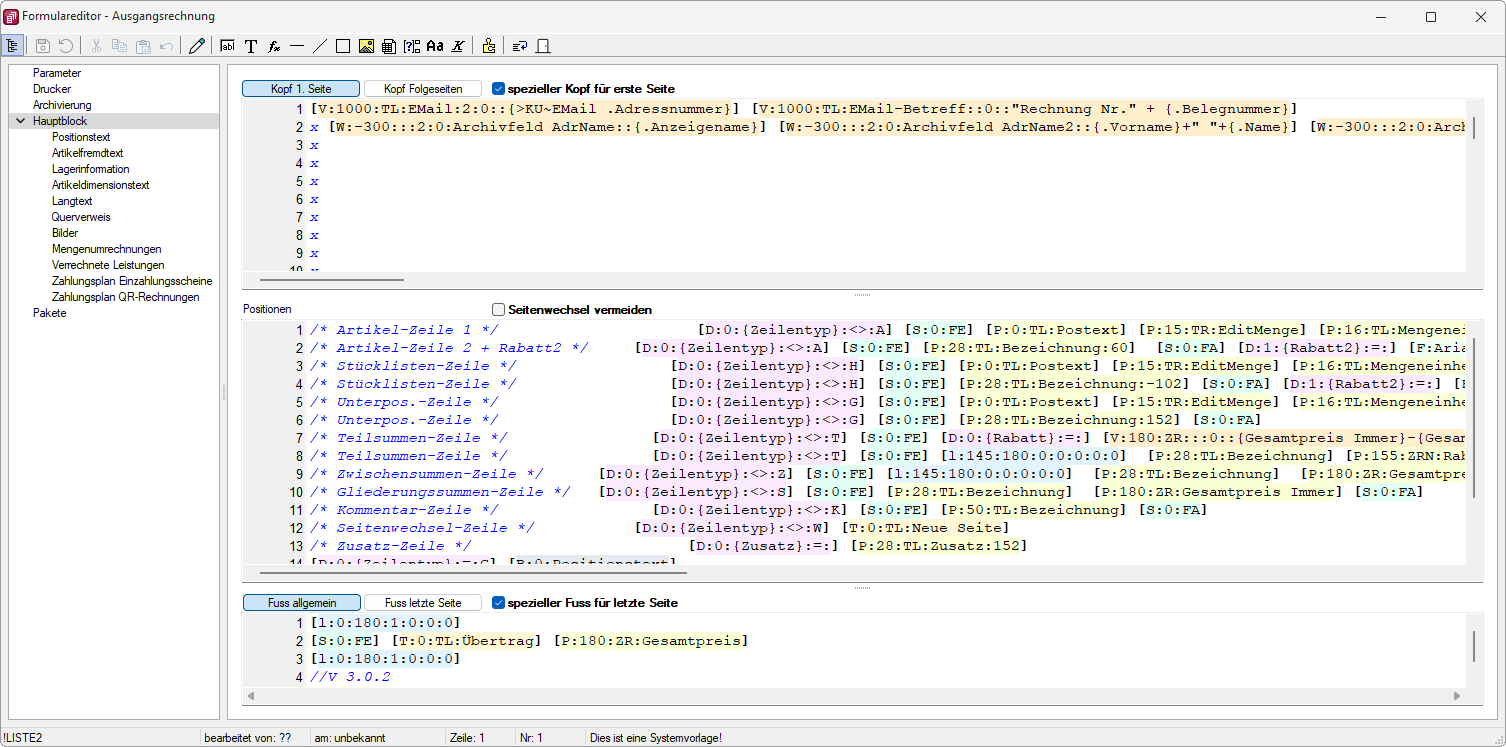This screenshot has height=747, width=1506.
Task: Toggle the tree structure view icon
Action: tap(13, 46)
